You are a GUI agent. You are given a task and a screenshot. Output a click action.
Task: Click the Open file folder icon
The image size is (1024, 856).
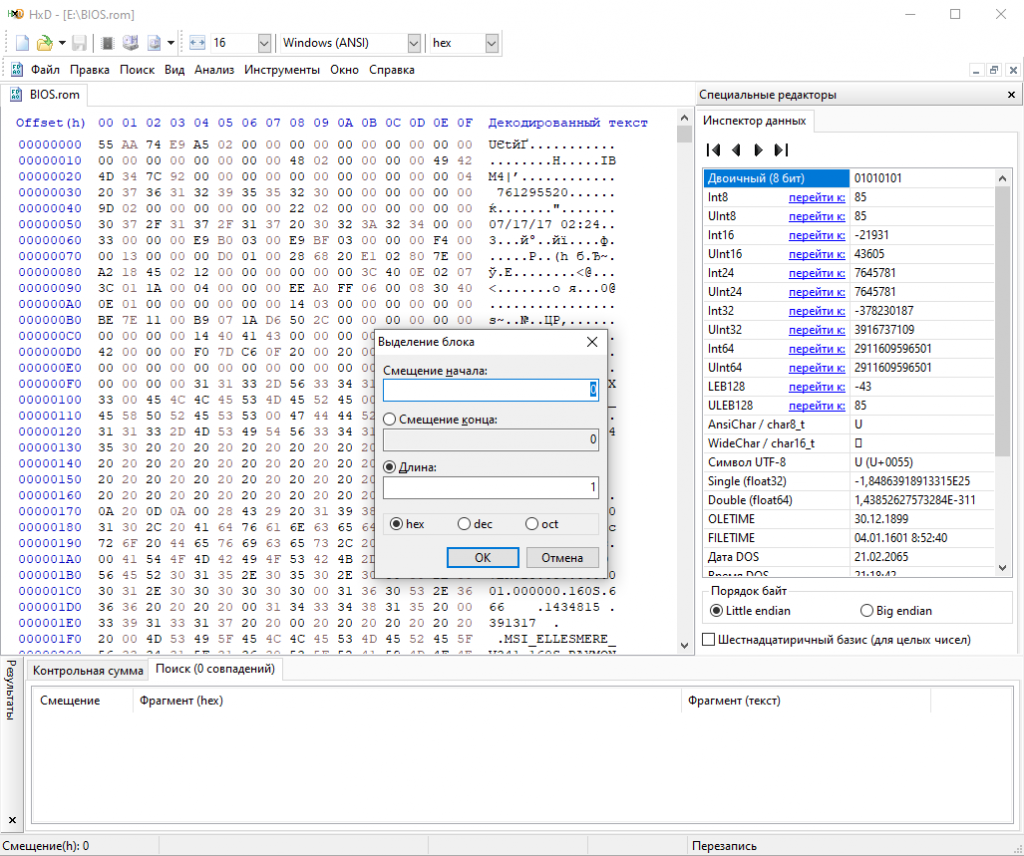pyautogui.click(x=44, y=43)
